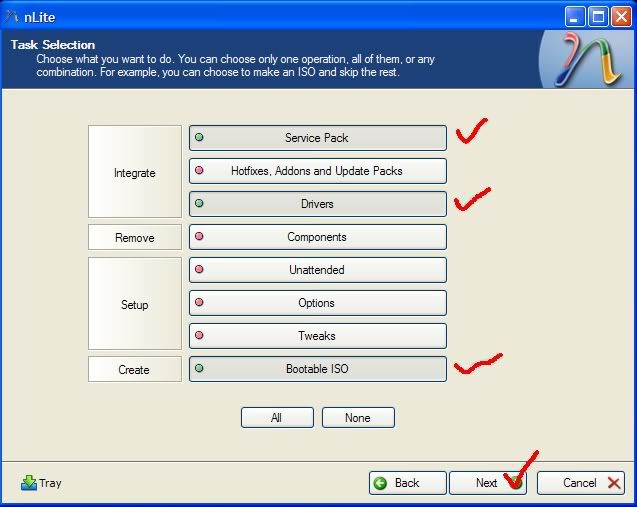
Task: Cancel the nLite wizard
Action: 581,483
